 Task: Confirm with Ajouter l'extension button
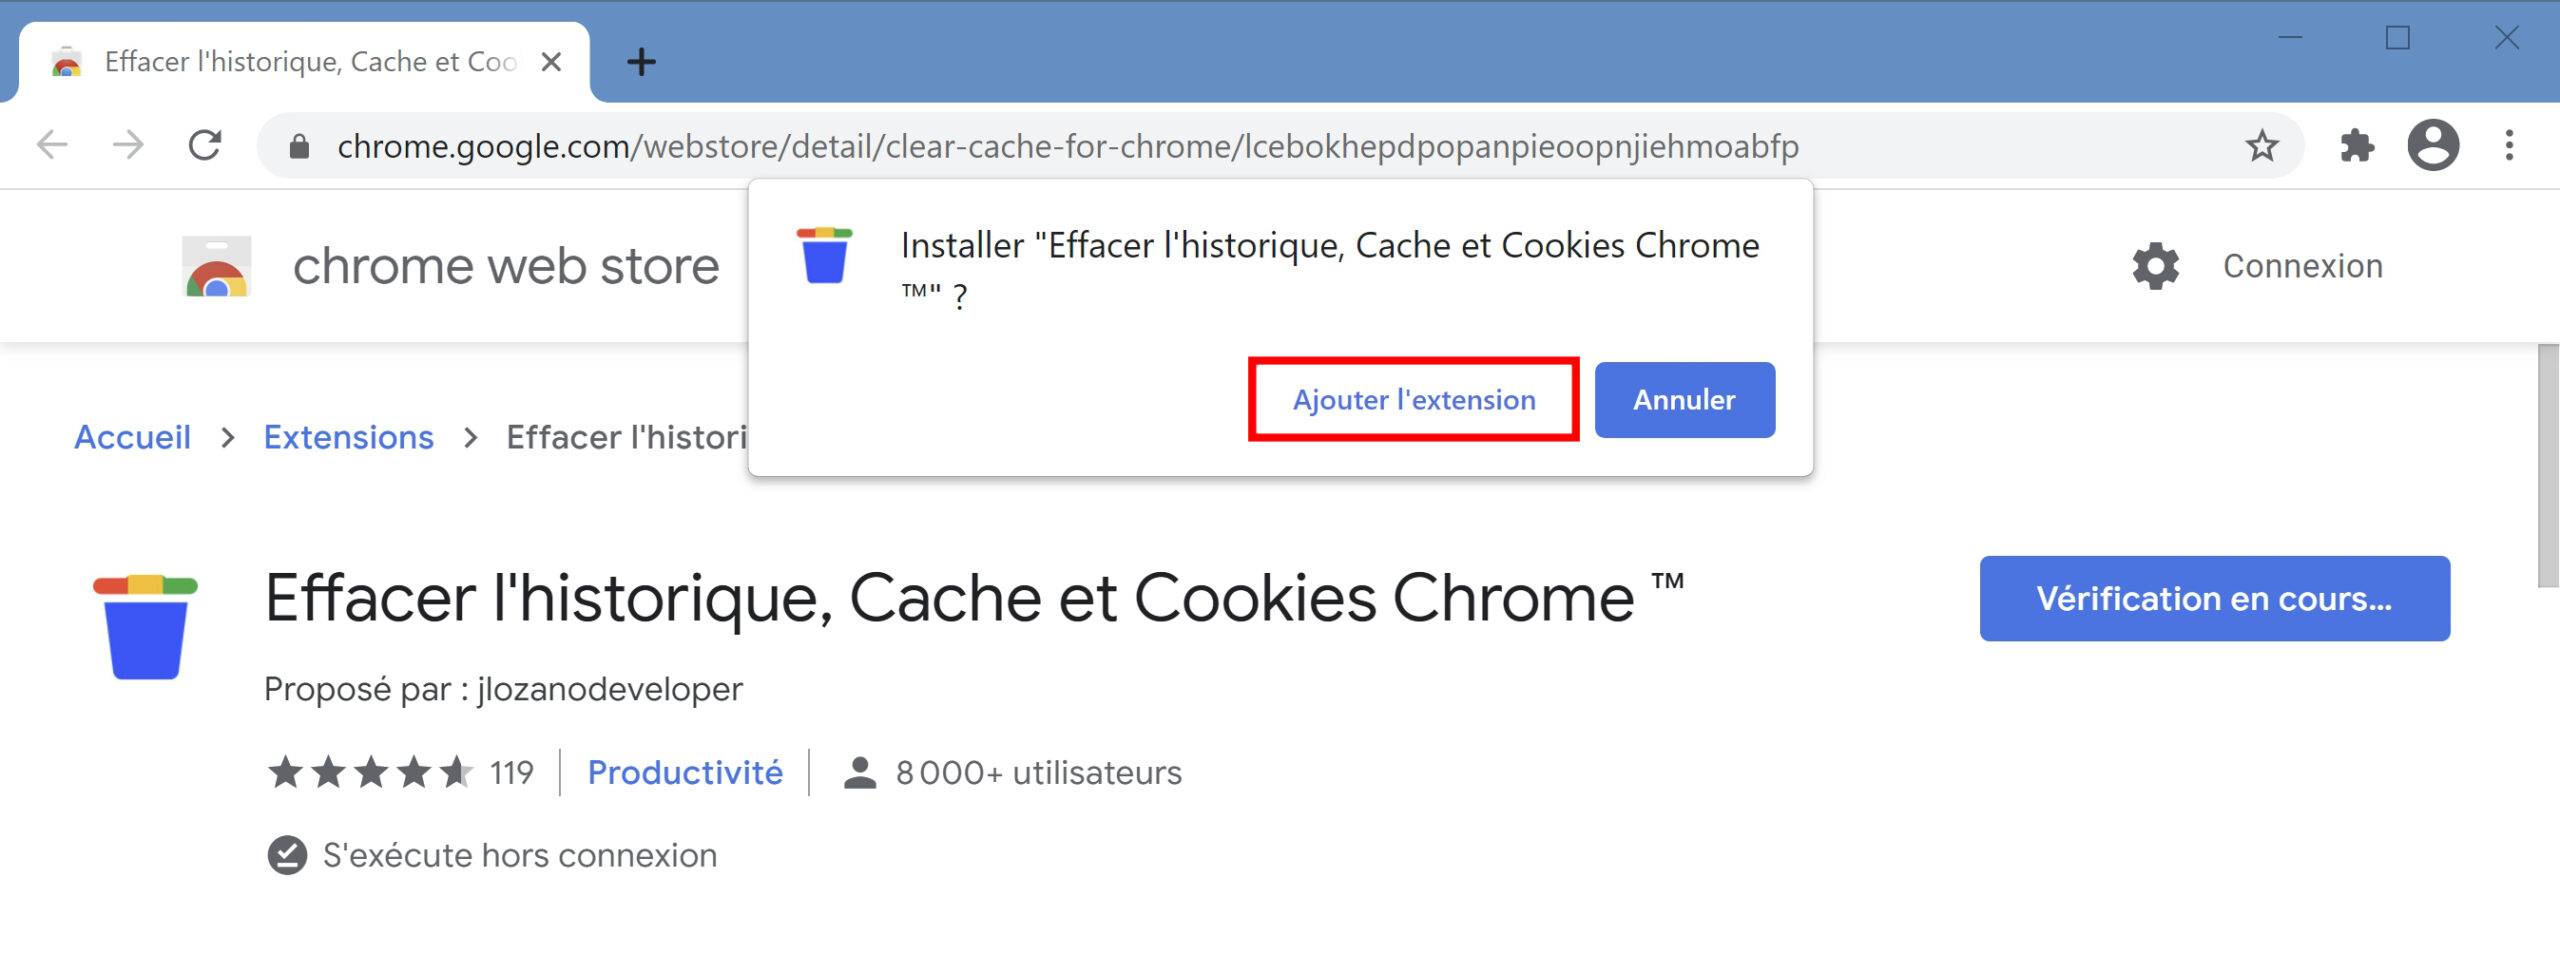1413,400
